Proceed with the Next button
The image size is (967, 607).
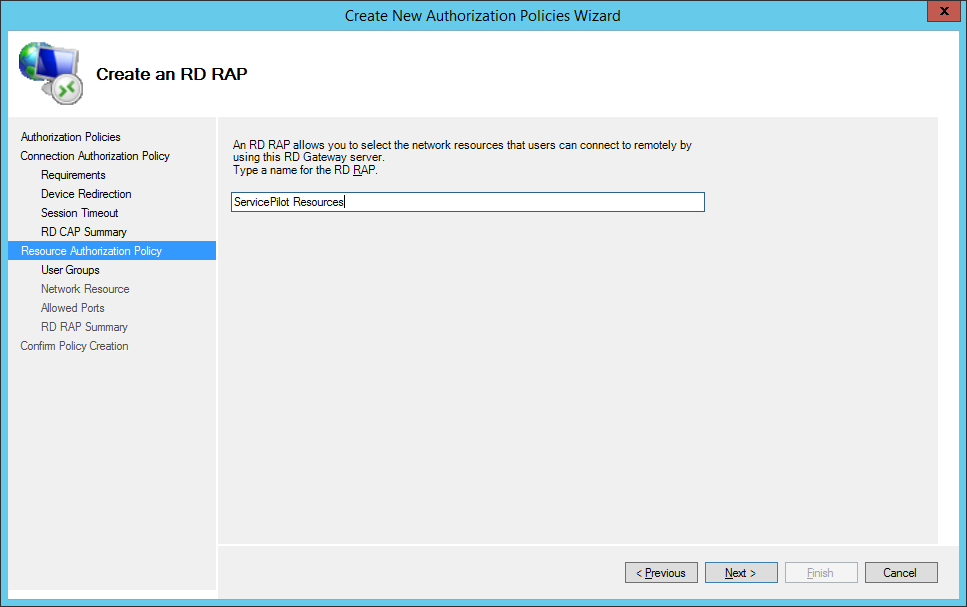(741, 573)
